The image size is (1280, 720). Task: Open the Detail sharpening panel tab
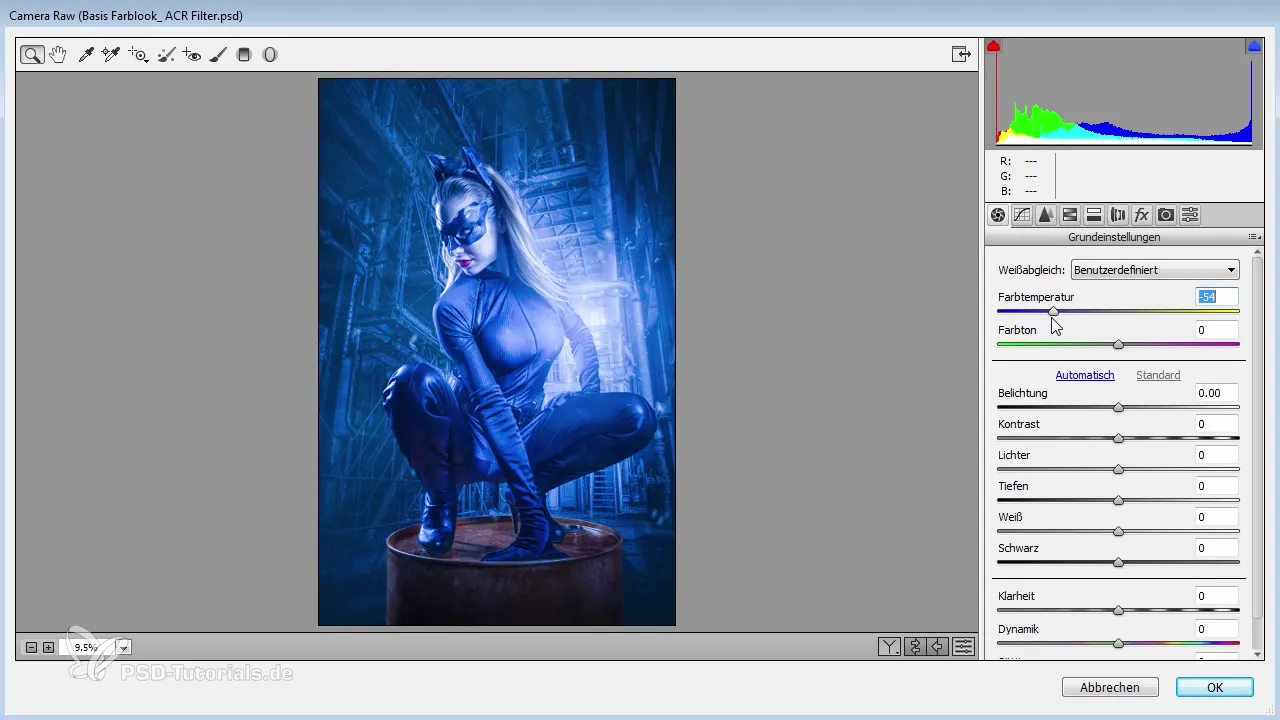tap(1045, 215)
